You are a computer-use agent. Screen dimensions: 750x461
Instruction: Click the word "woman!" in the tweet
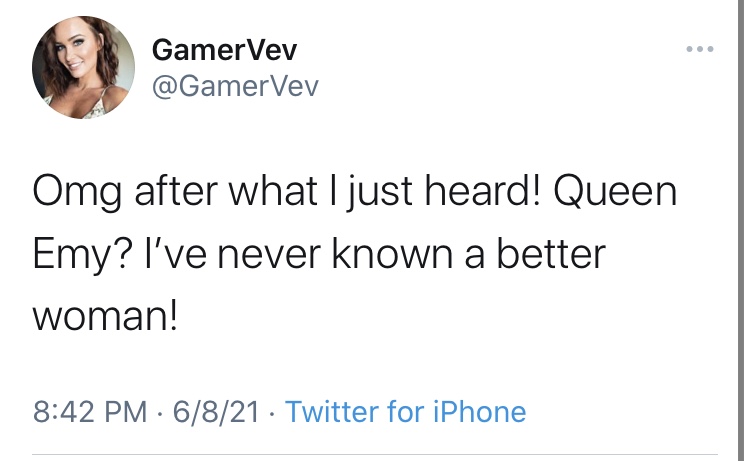[105, 316]
